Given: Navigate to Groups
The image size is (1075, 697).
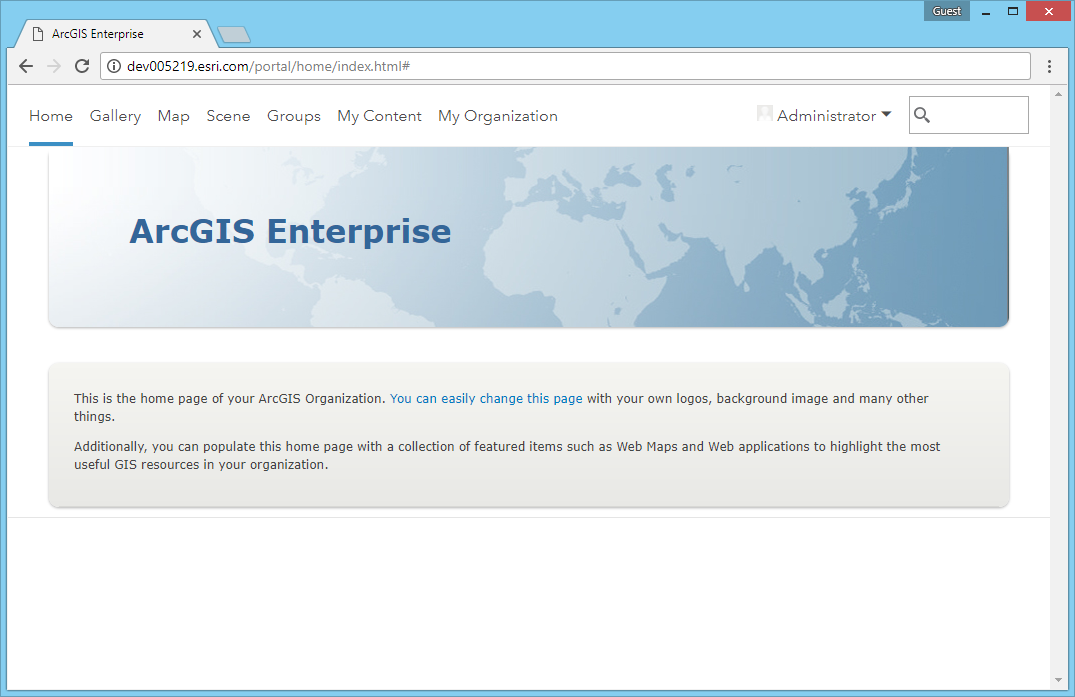Looking at the screenshot, I should point(293,116).
